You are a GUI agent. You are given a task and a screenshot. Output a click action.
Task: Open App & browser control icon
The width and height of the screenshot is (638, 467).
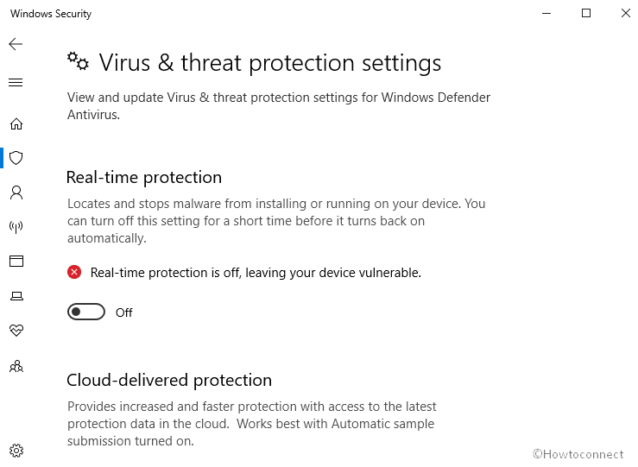tap(15, 261)
